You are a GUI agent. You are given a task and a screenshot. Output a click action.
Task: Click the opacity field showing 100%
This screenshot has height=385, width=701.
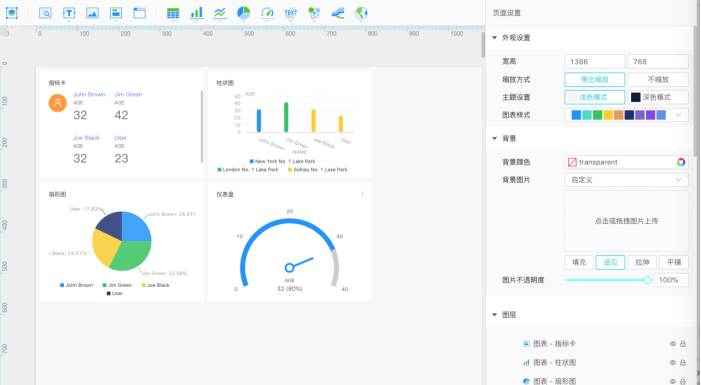click(x=671, y=280)
